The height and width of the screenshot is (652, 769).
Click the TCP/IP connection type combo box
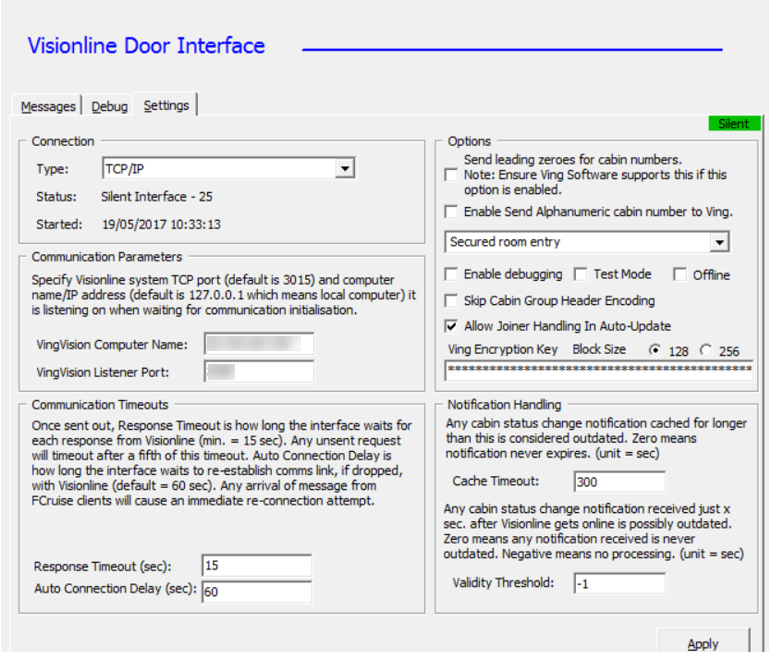(229, 168)
